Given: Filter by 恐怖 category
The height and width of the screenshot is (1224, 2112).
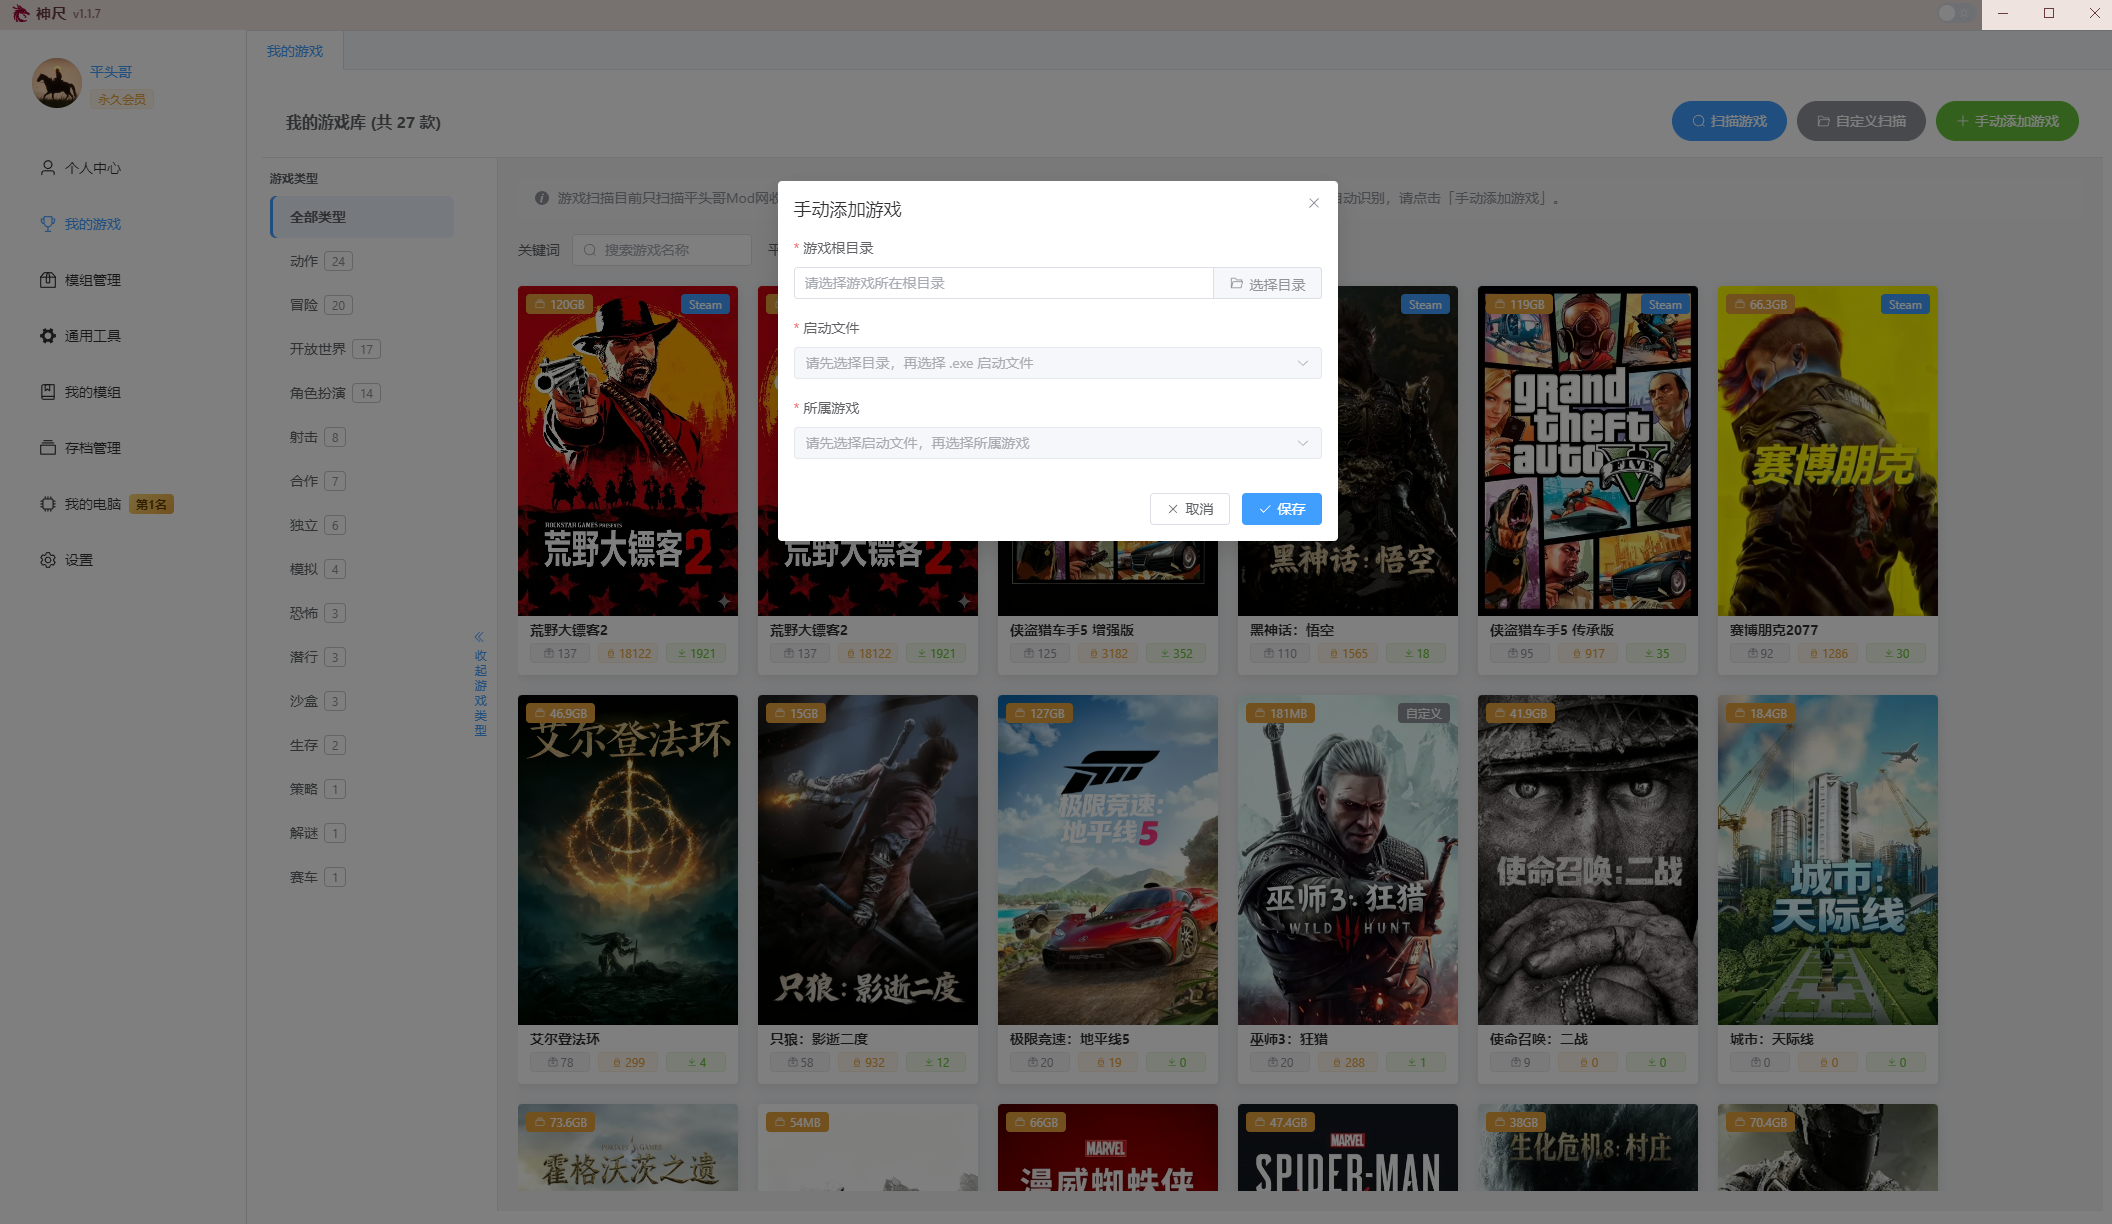Looking at the screenshot, I should 317,613.
